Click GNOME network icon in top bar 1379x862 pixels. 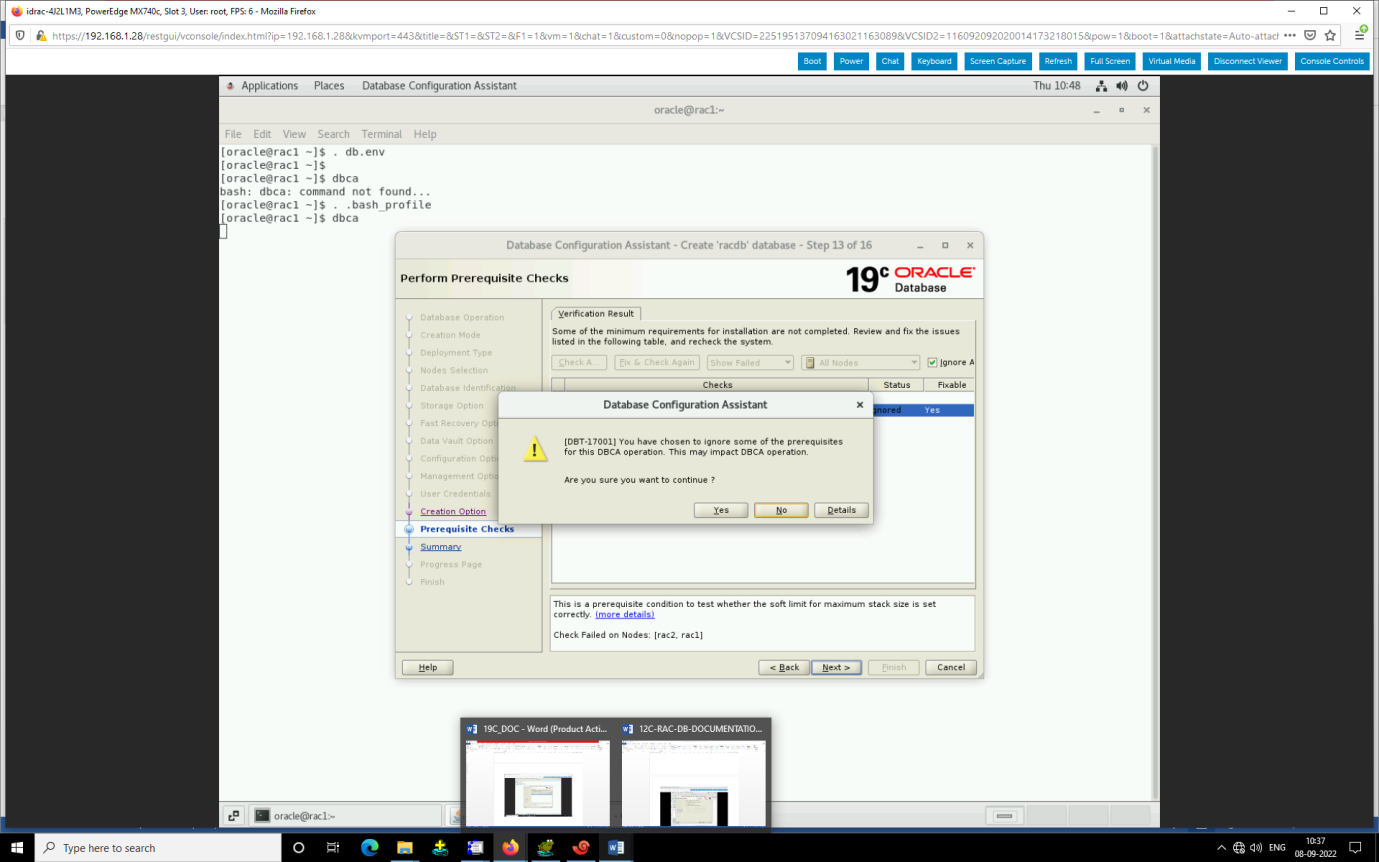coord(1101,86)
